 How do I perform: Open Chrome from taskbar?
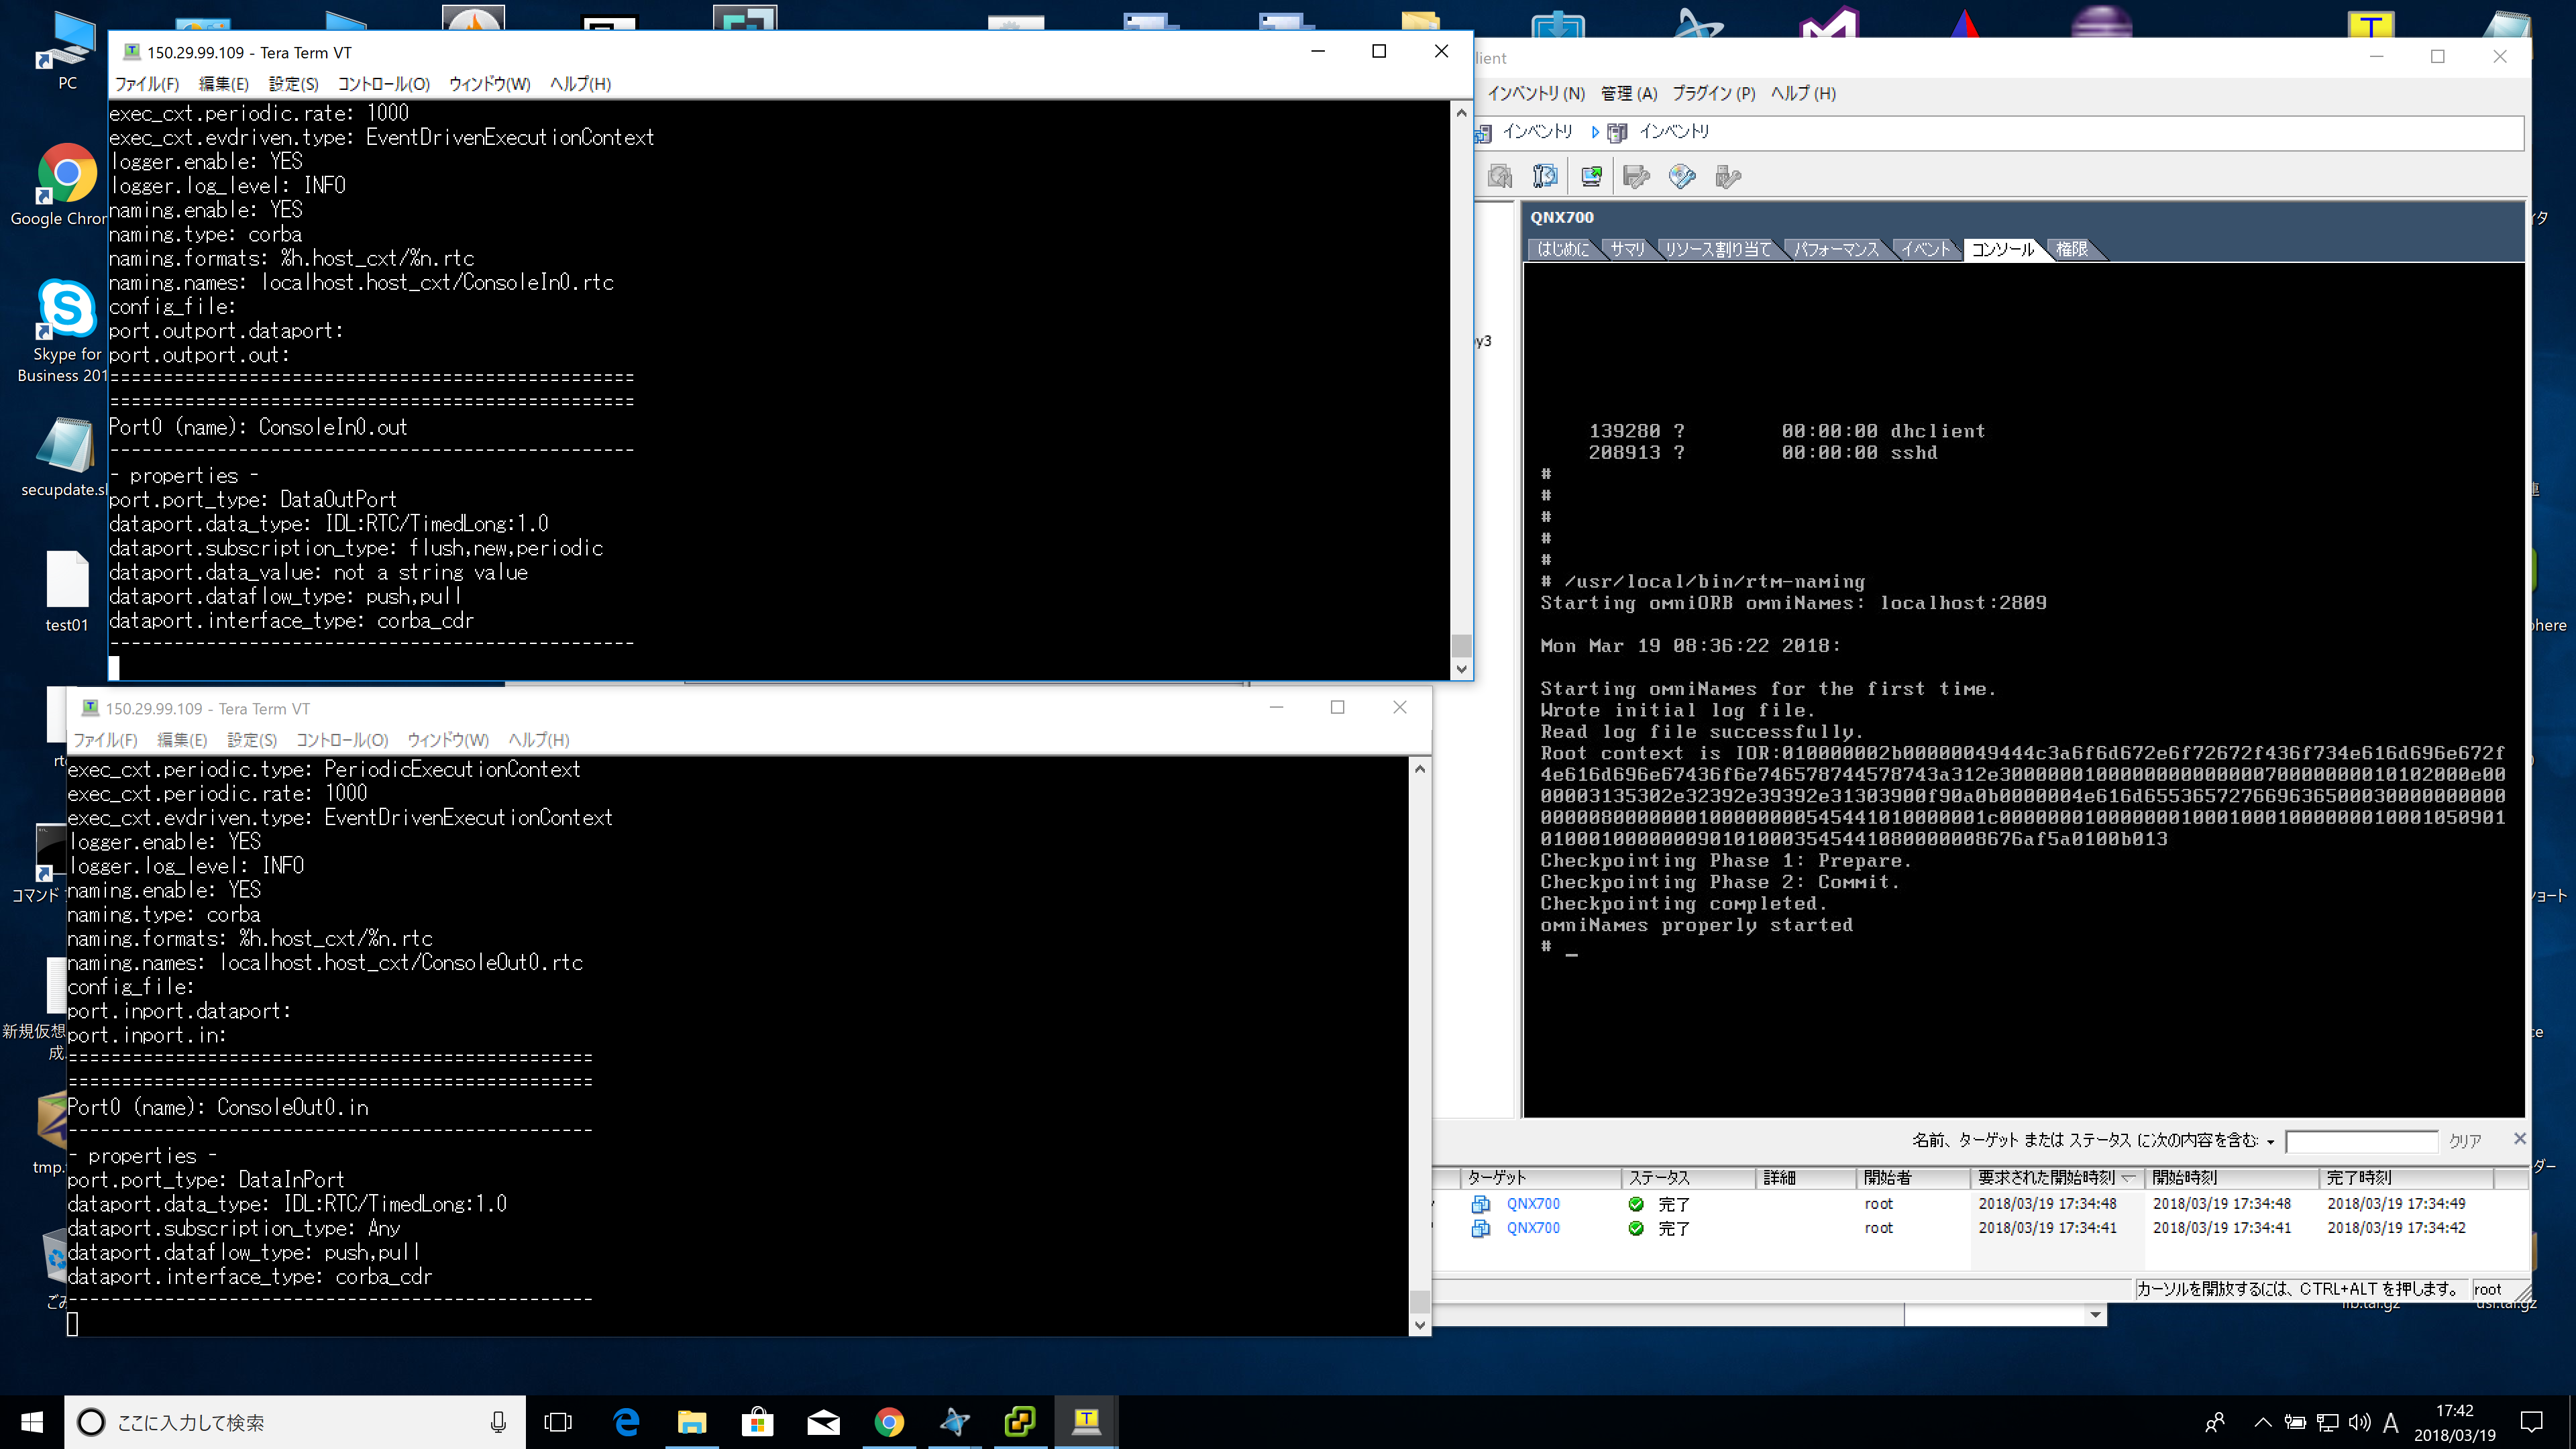pyautogui.click(x=889, y=1422)
